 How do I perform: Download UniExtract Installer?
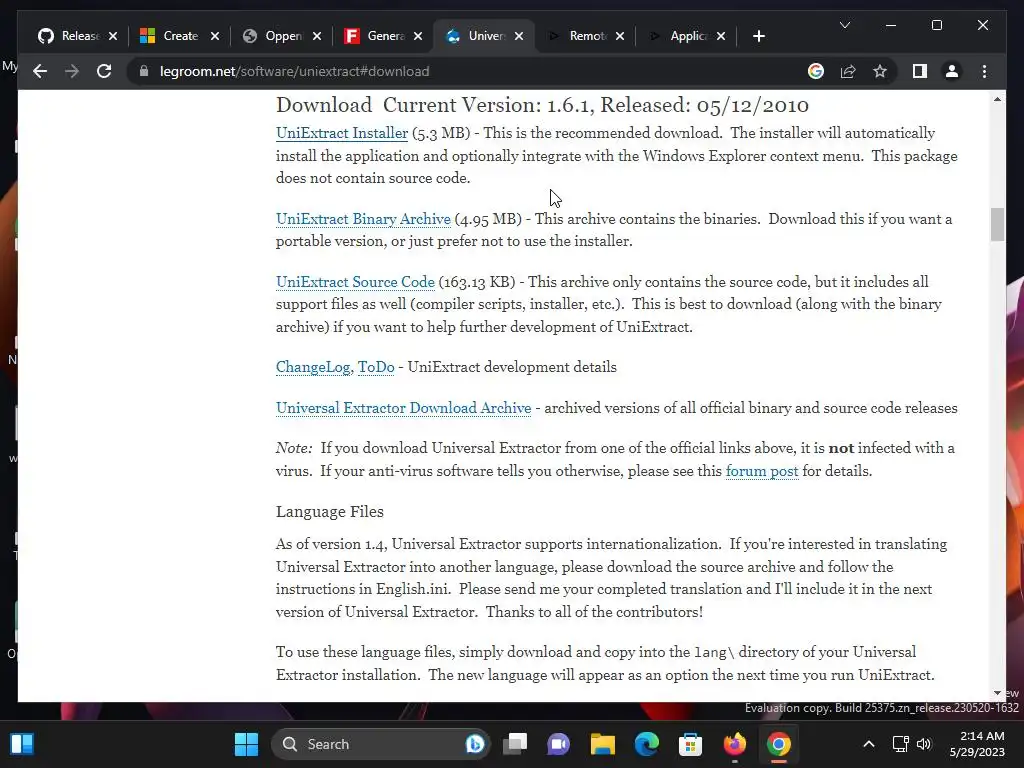(x=342, y=133)
